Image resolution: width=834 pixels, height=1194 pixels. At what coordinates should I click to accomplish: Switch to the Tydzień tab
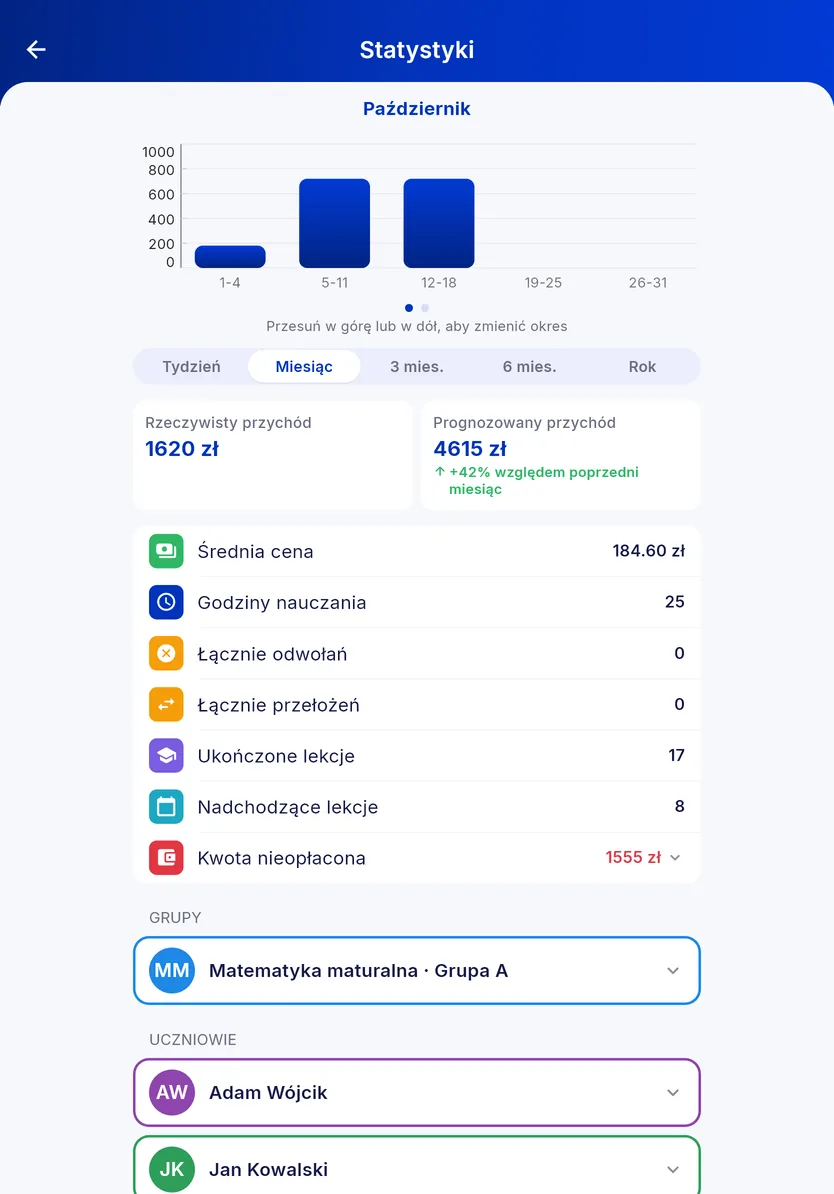191,366
